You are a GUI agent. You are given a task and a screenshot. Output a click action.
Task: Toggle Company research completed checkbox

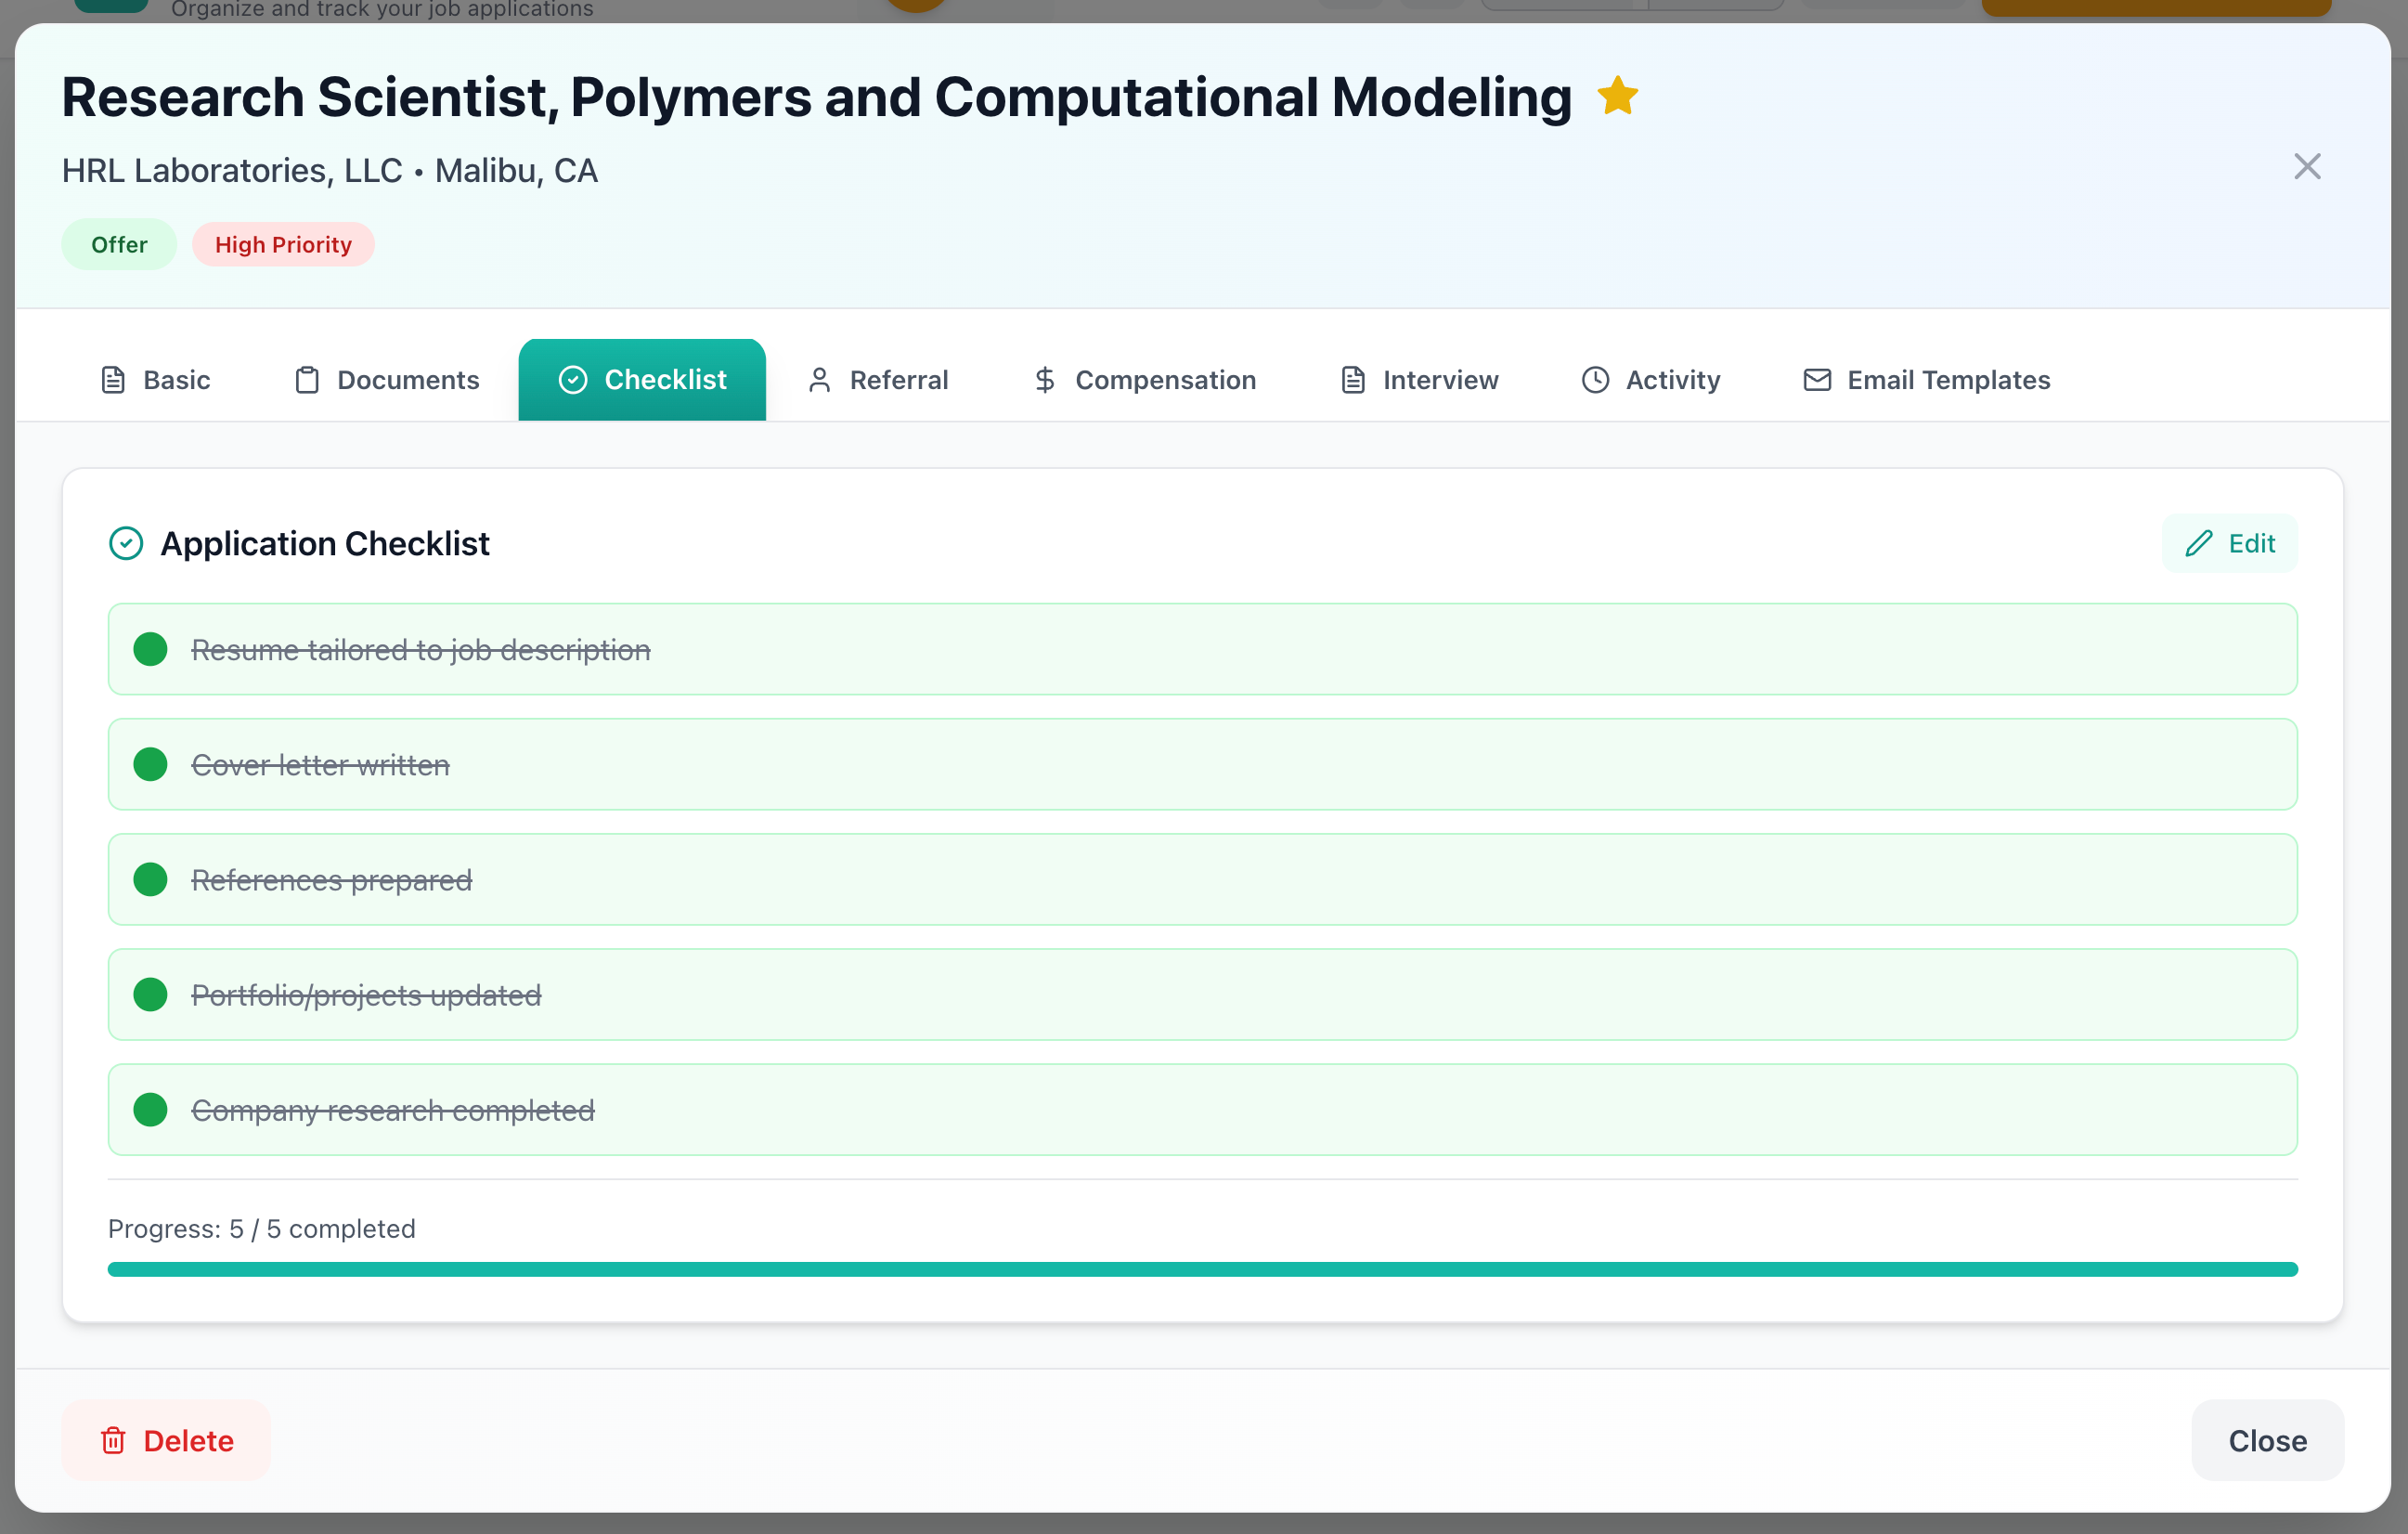coord(151,1110)
